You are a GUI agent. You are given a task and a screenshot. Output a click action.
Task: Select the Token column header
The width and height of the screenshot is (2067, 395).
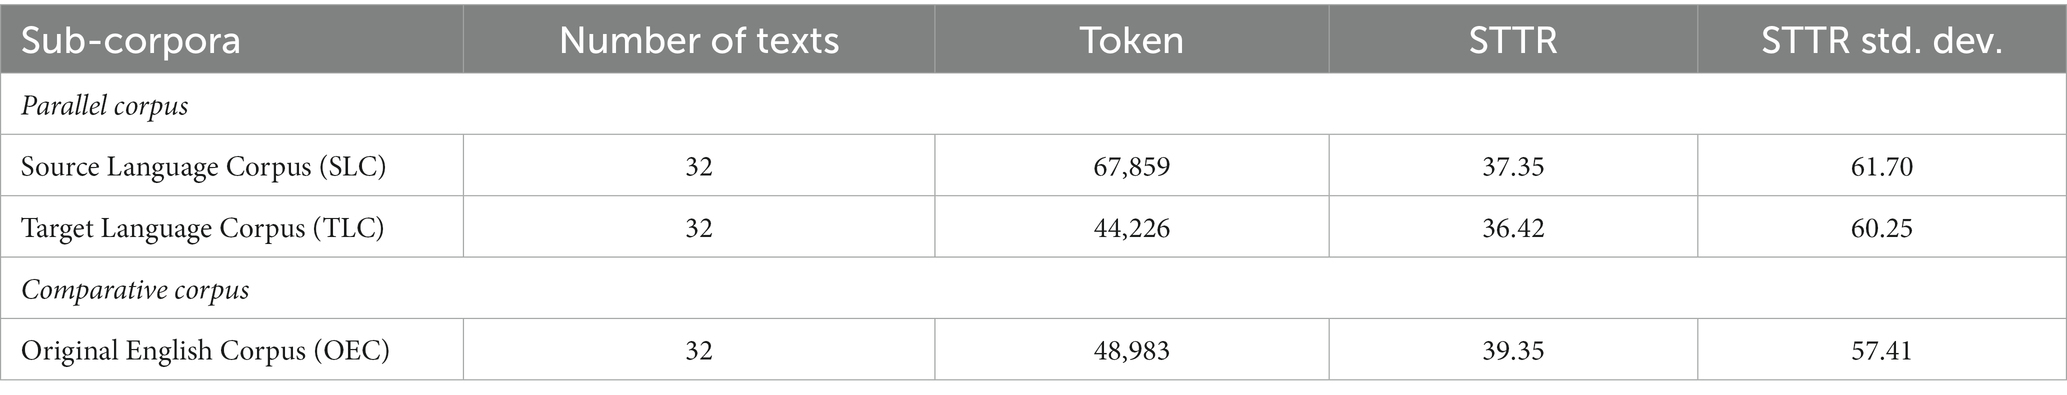pyautogui.click(x=1132, y=40)
